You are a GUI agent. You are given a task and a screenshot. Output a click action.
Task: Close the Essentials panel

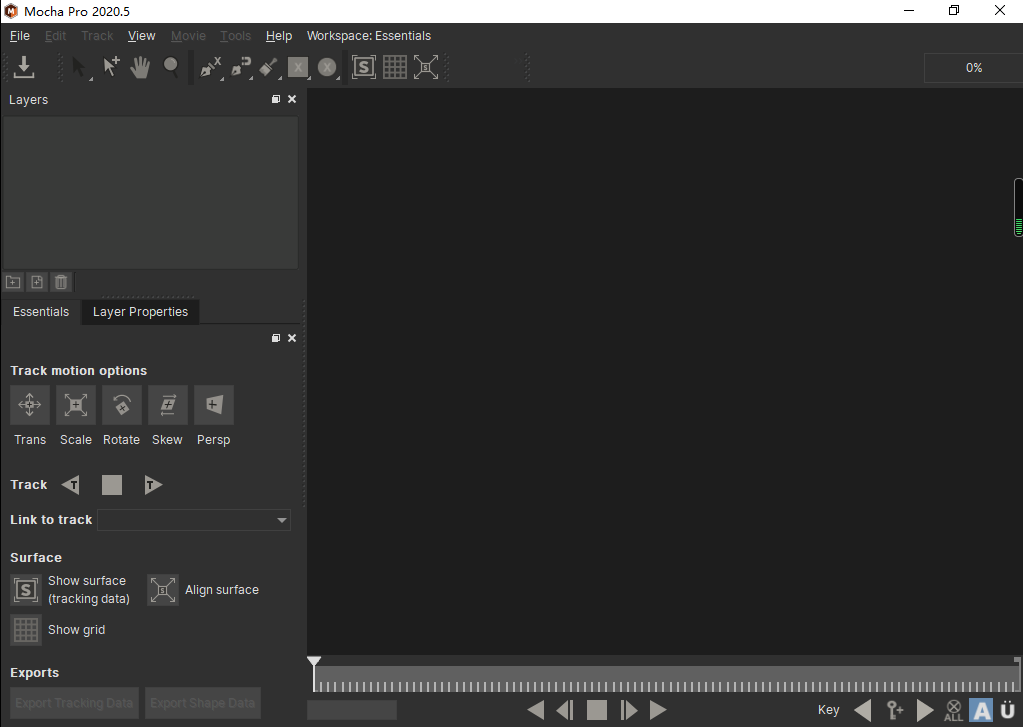[292, 338]
